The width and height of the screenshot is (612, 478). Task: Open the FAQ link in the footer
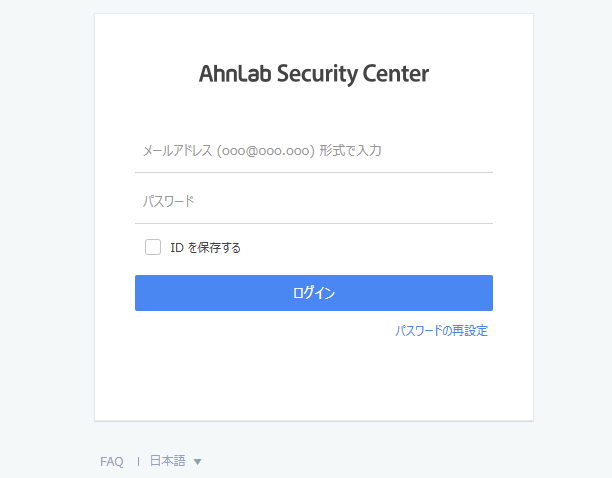112,462
